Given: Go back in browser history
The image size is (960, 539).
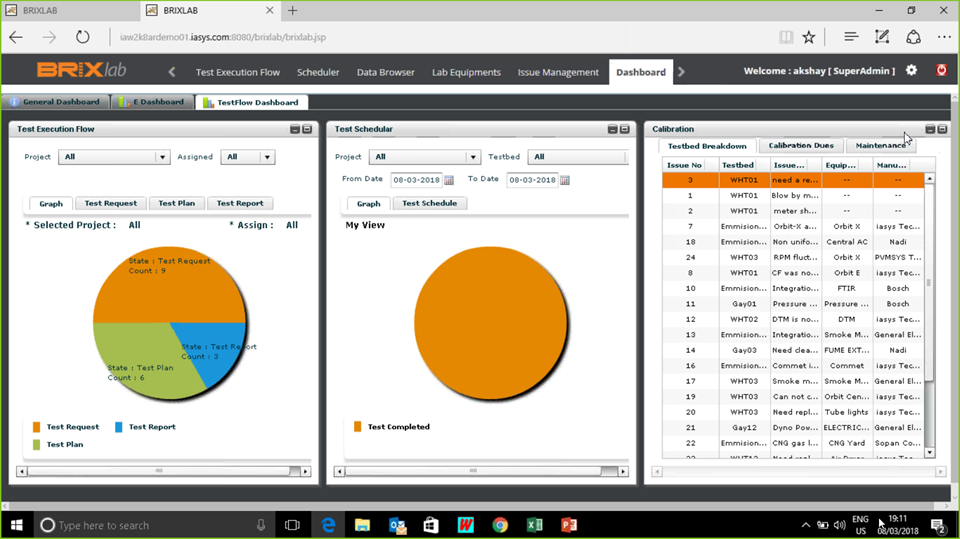Looking at the screenshot, I should click(16, 37).
